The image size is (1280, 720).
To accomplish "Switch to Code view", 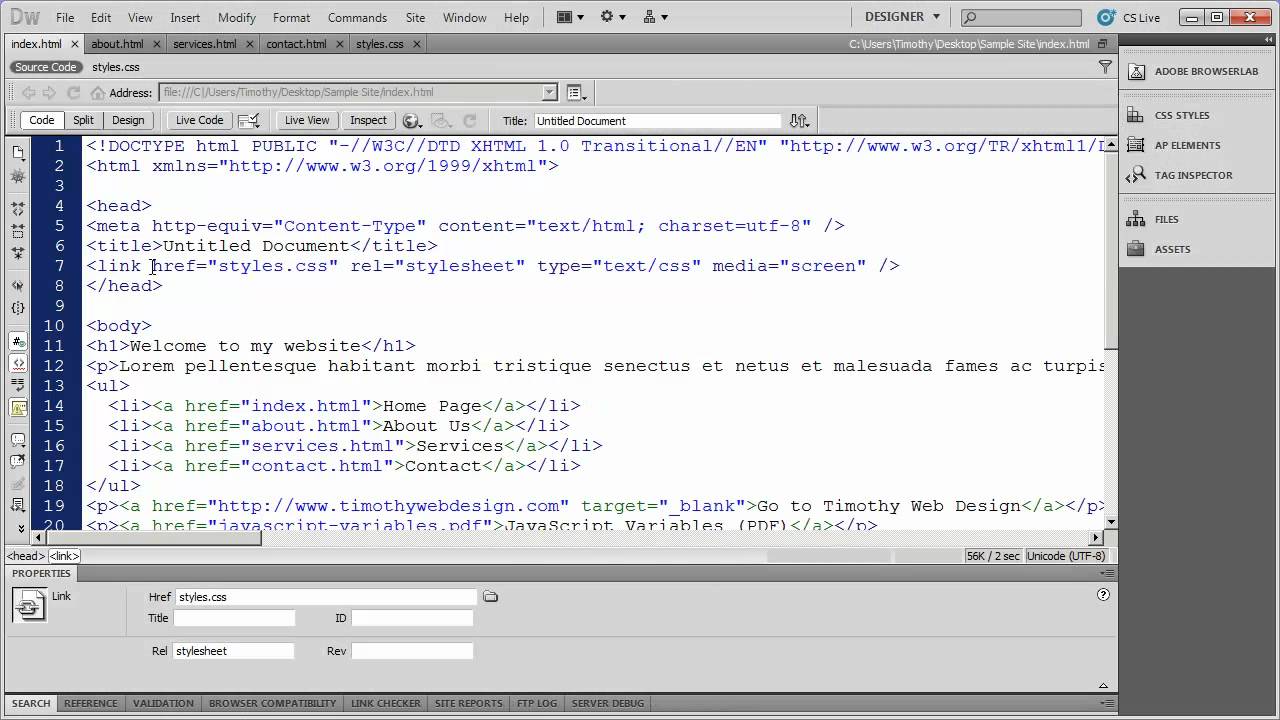I will [41, 120].
